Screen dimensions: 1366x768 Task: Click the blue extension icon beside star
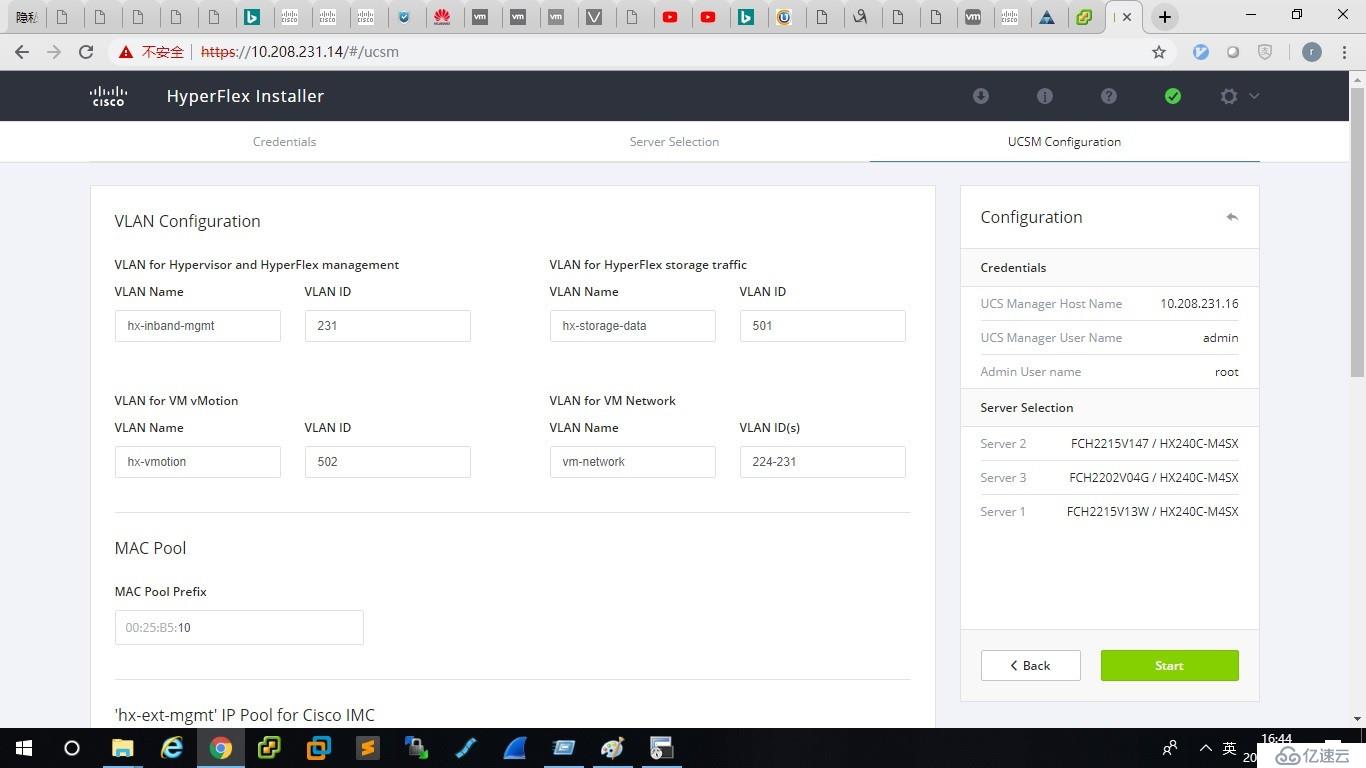(x=1201, y=52)
